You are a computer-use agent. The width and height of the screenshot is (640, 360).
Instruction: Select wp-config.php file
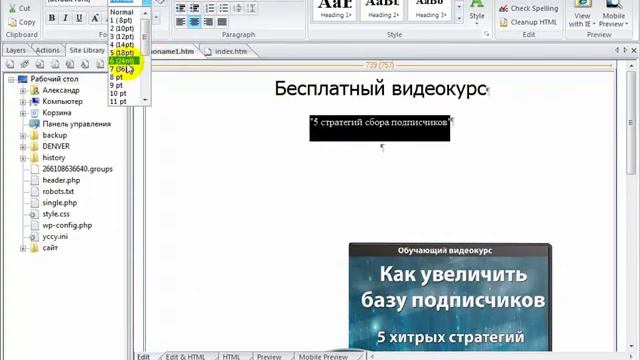pos(67,225)
